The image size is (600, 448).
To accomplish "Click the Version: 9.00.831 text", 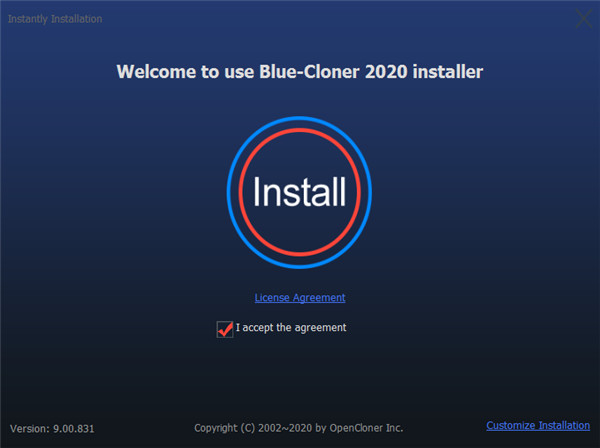I will 52,428.
